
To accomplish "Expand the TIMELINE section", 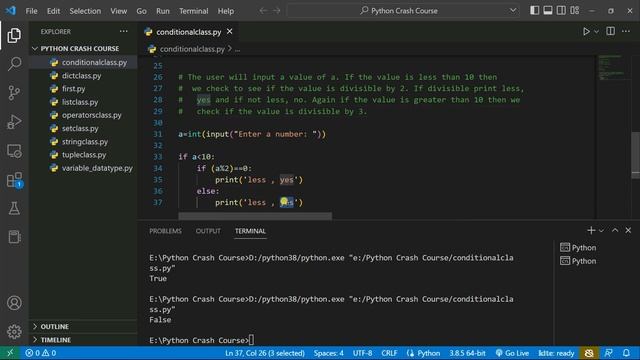I will [x=56, y=340].
